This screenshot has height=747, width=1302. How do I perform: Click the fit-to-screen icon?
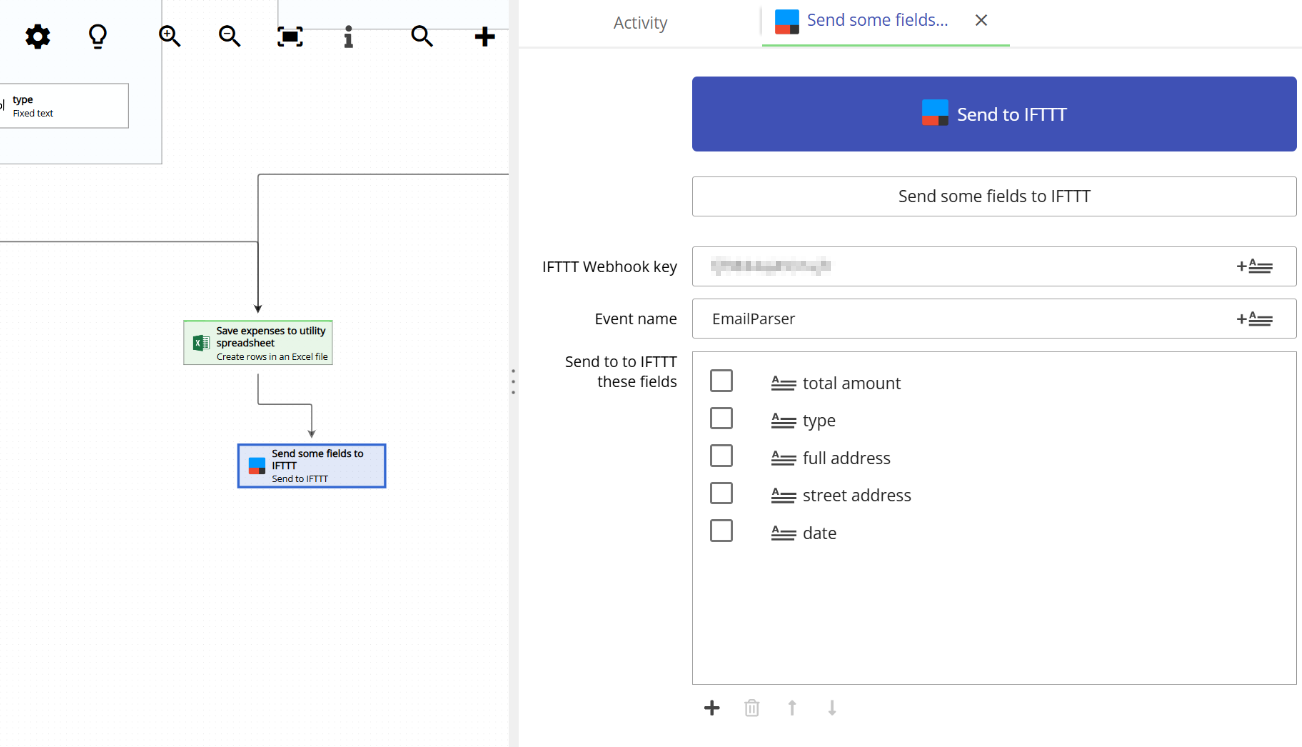tap(289, 37)
